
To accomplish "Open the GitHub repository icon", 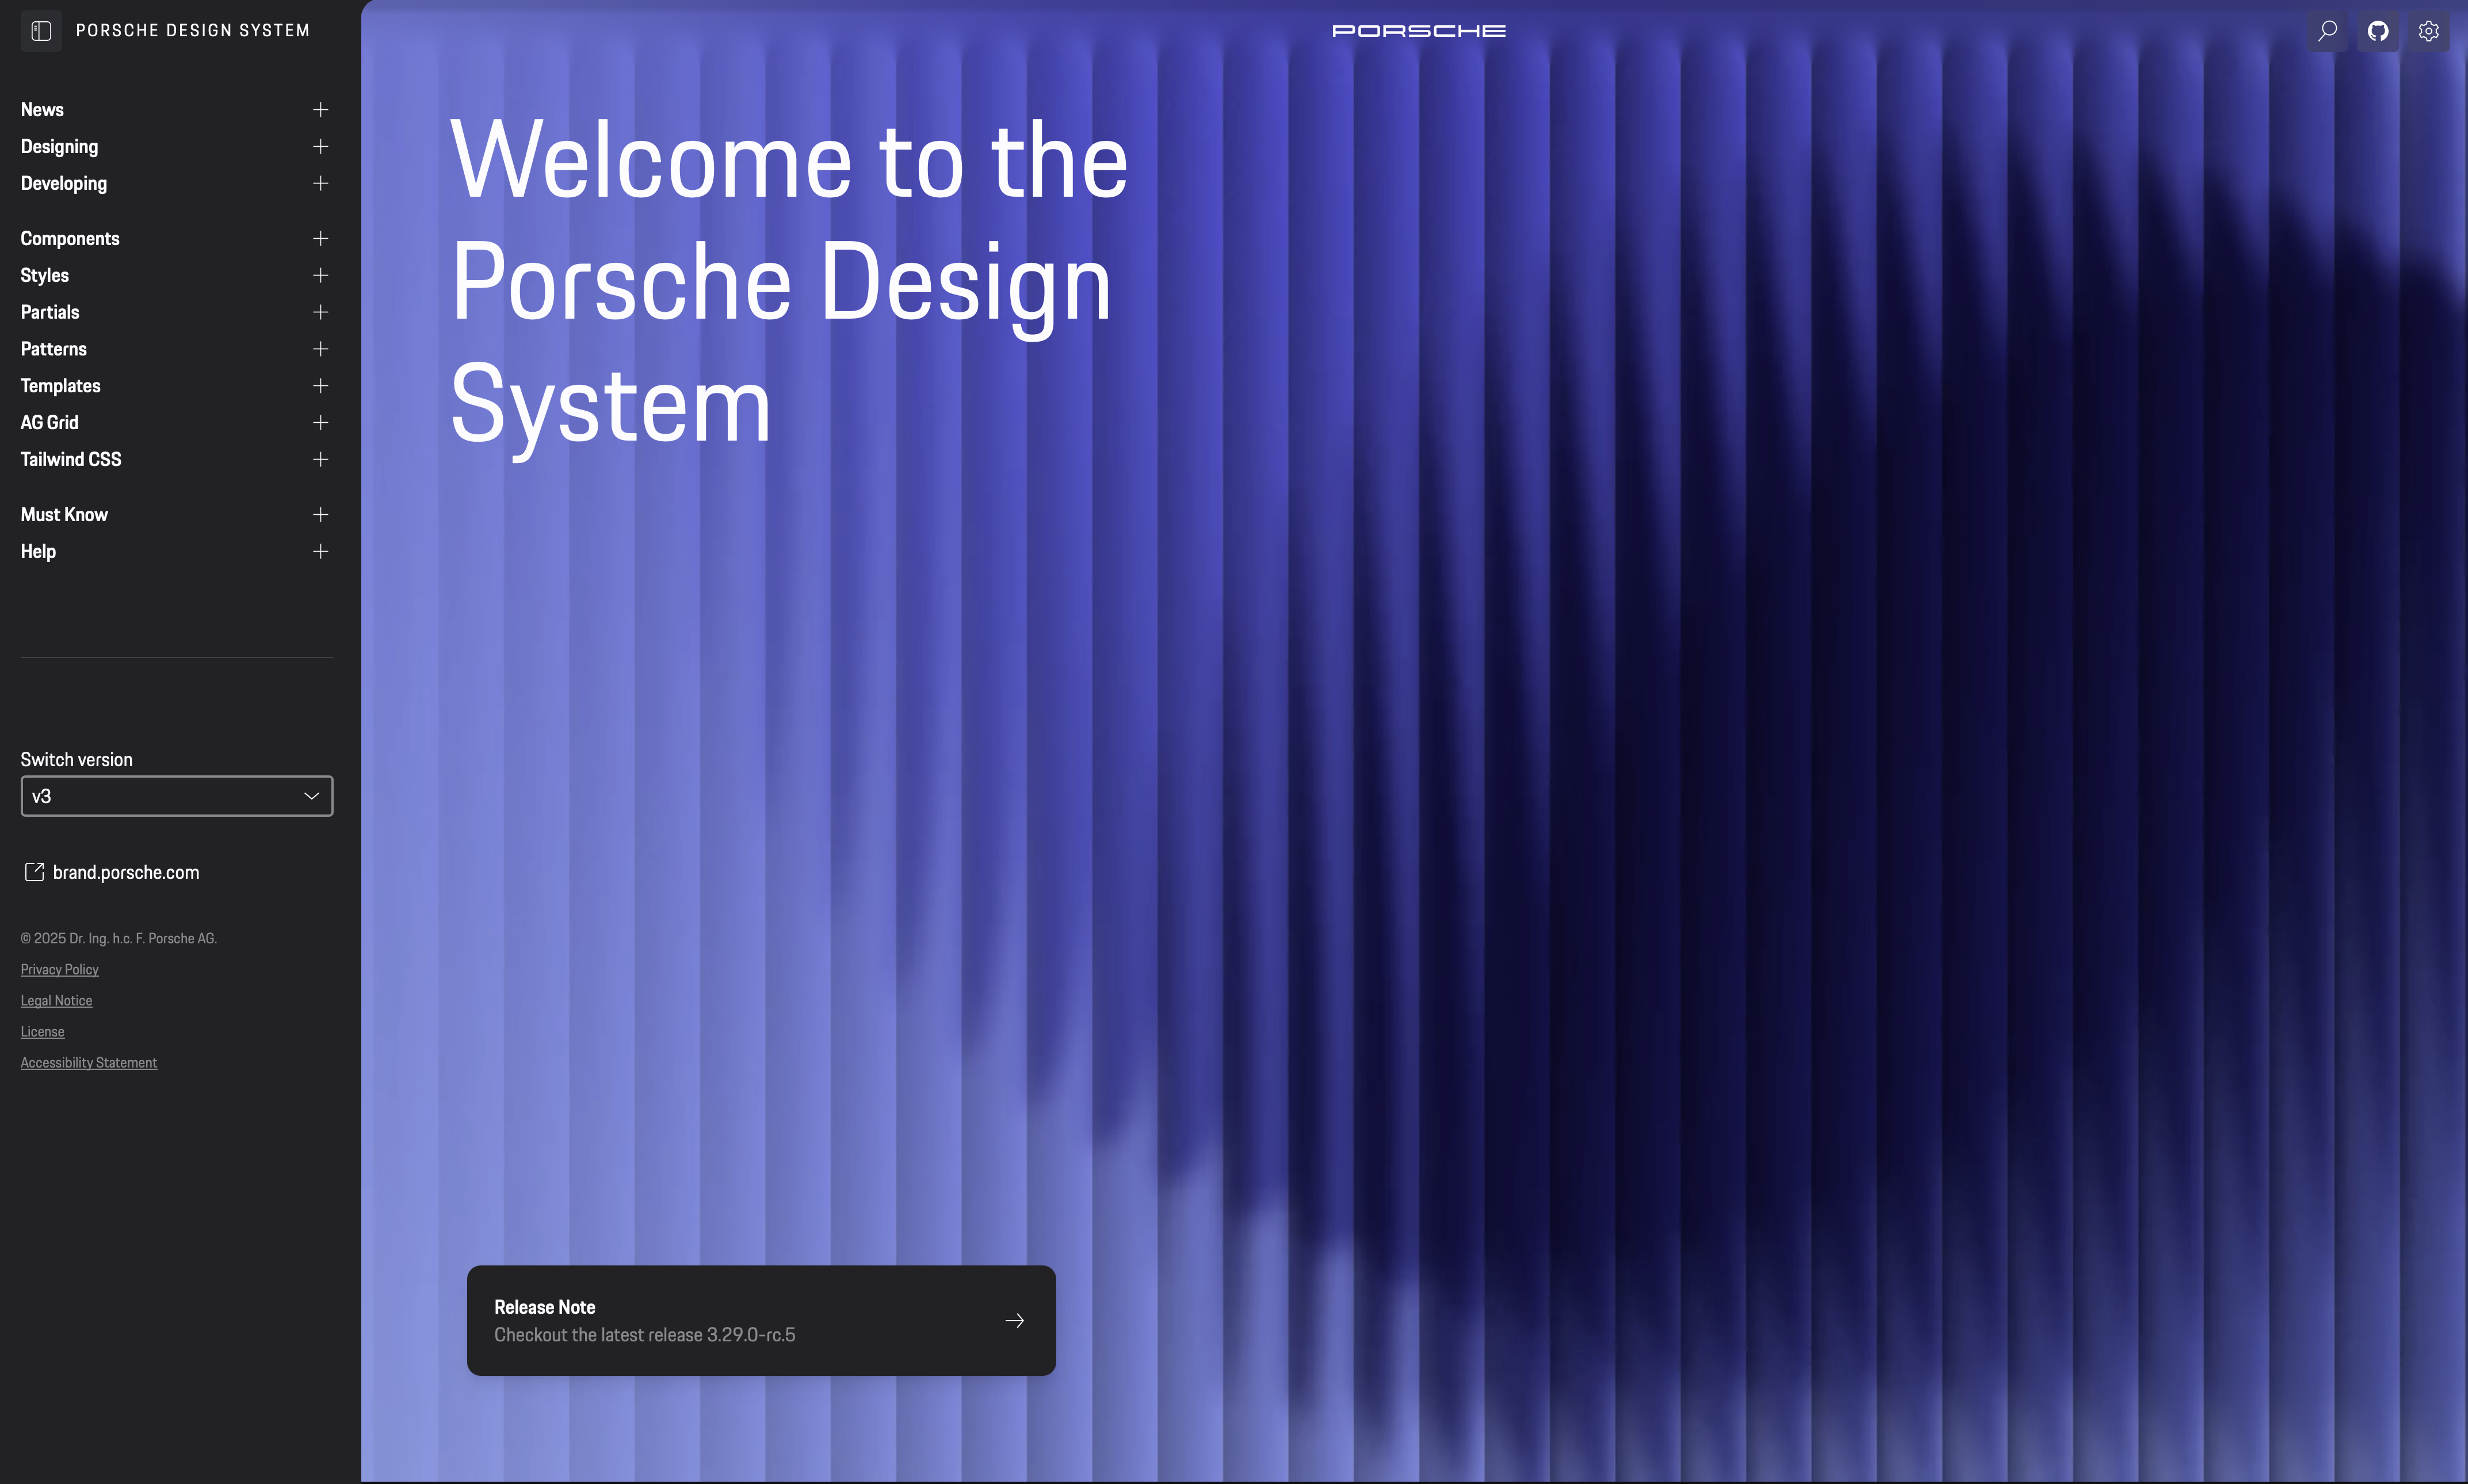I will click(x=2378, y=31).
